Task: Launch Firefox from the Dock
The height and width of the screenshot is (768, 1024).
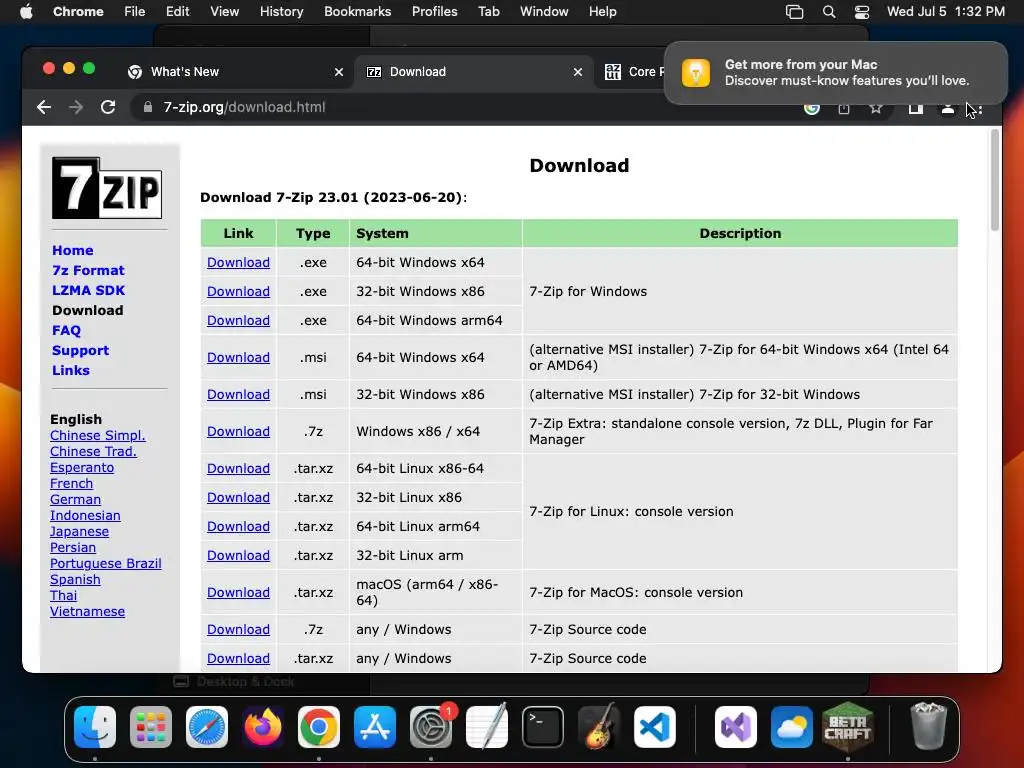Action: click(x=263, y=727)
